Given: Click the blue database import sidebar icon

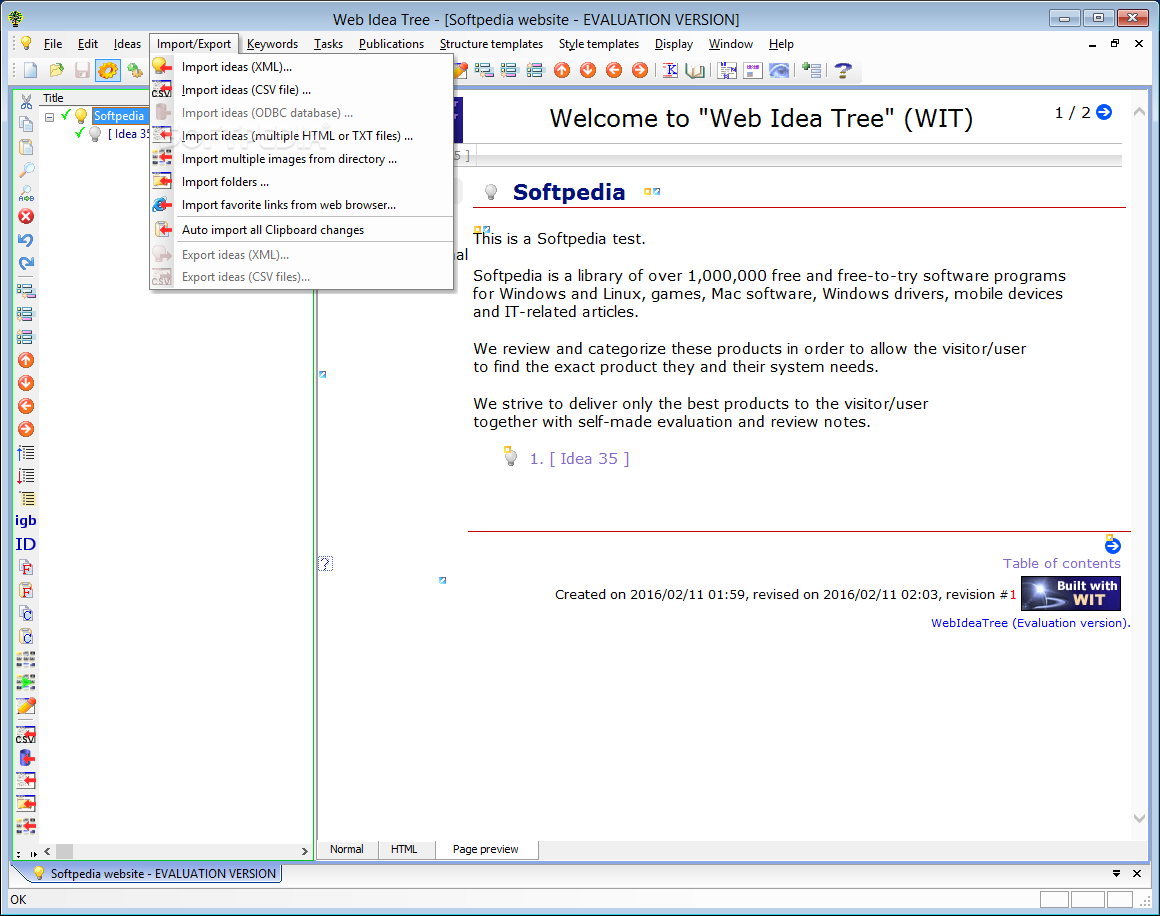Looking at the screenshot, I should click(x=26, y=758).
